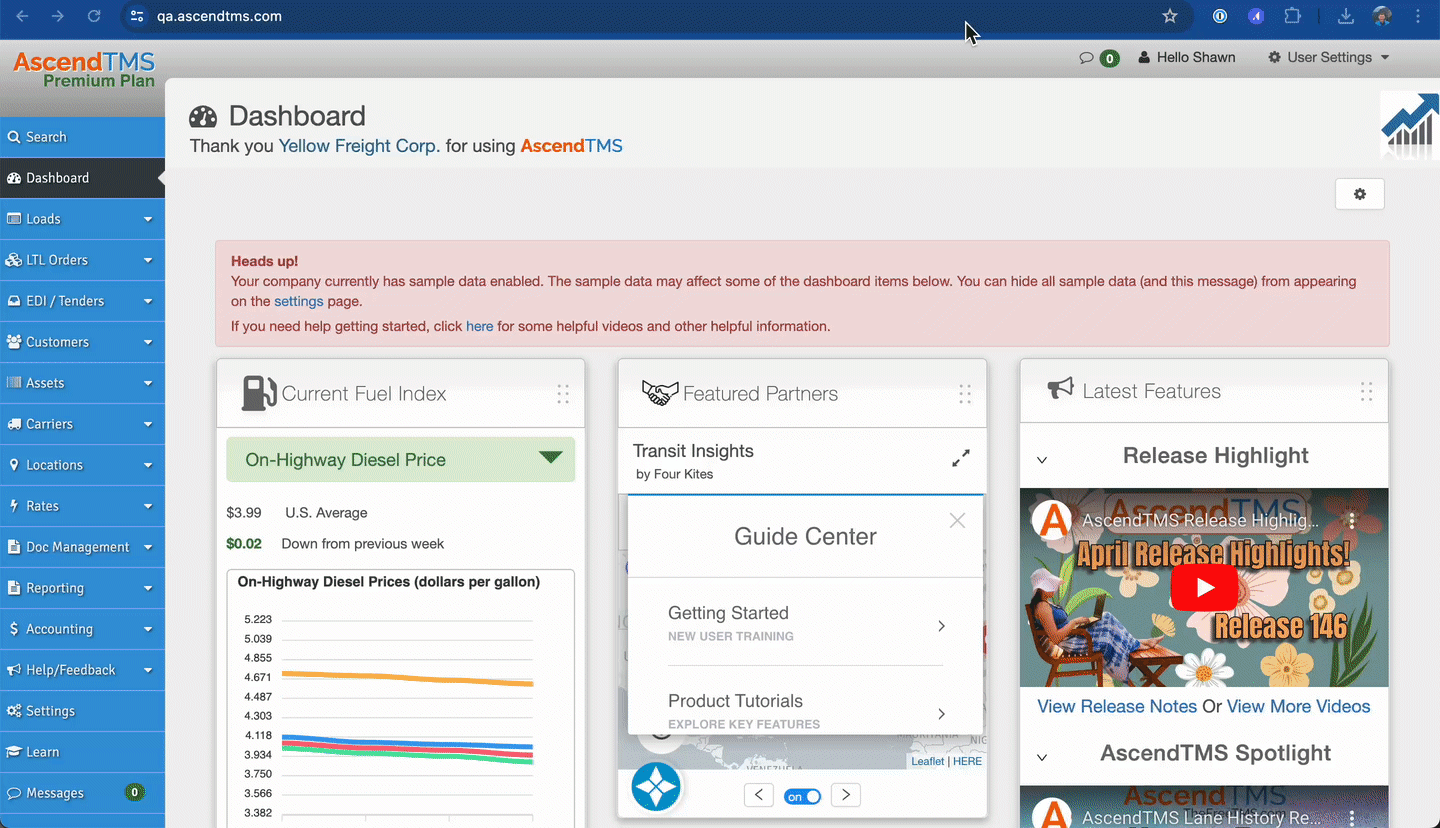Viewport: 1440px width, 828px height.
Task: Click the Accounting dollar sign icon
Action: click(x=14, y=629)
